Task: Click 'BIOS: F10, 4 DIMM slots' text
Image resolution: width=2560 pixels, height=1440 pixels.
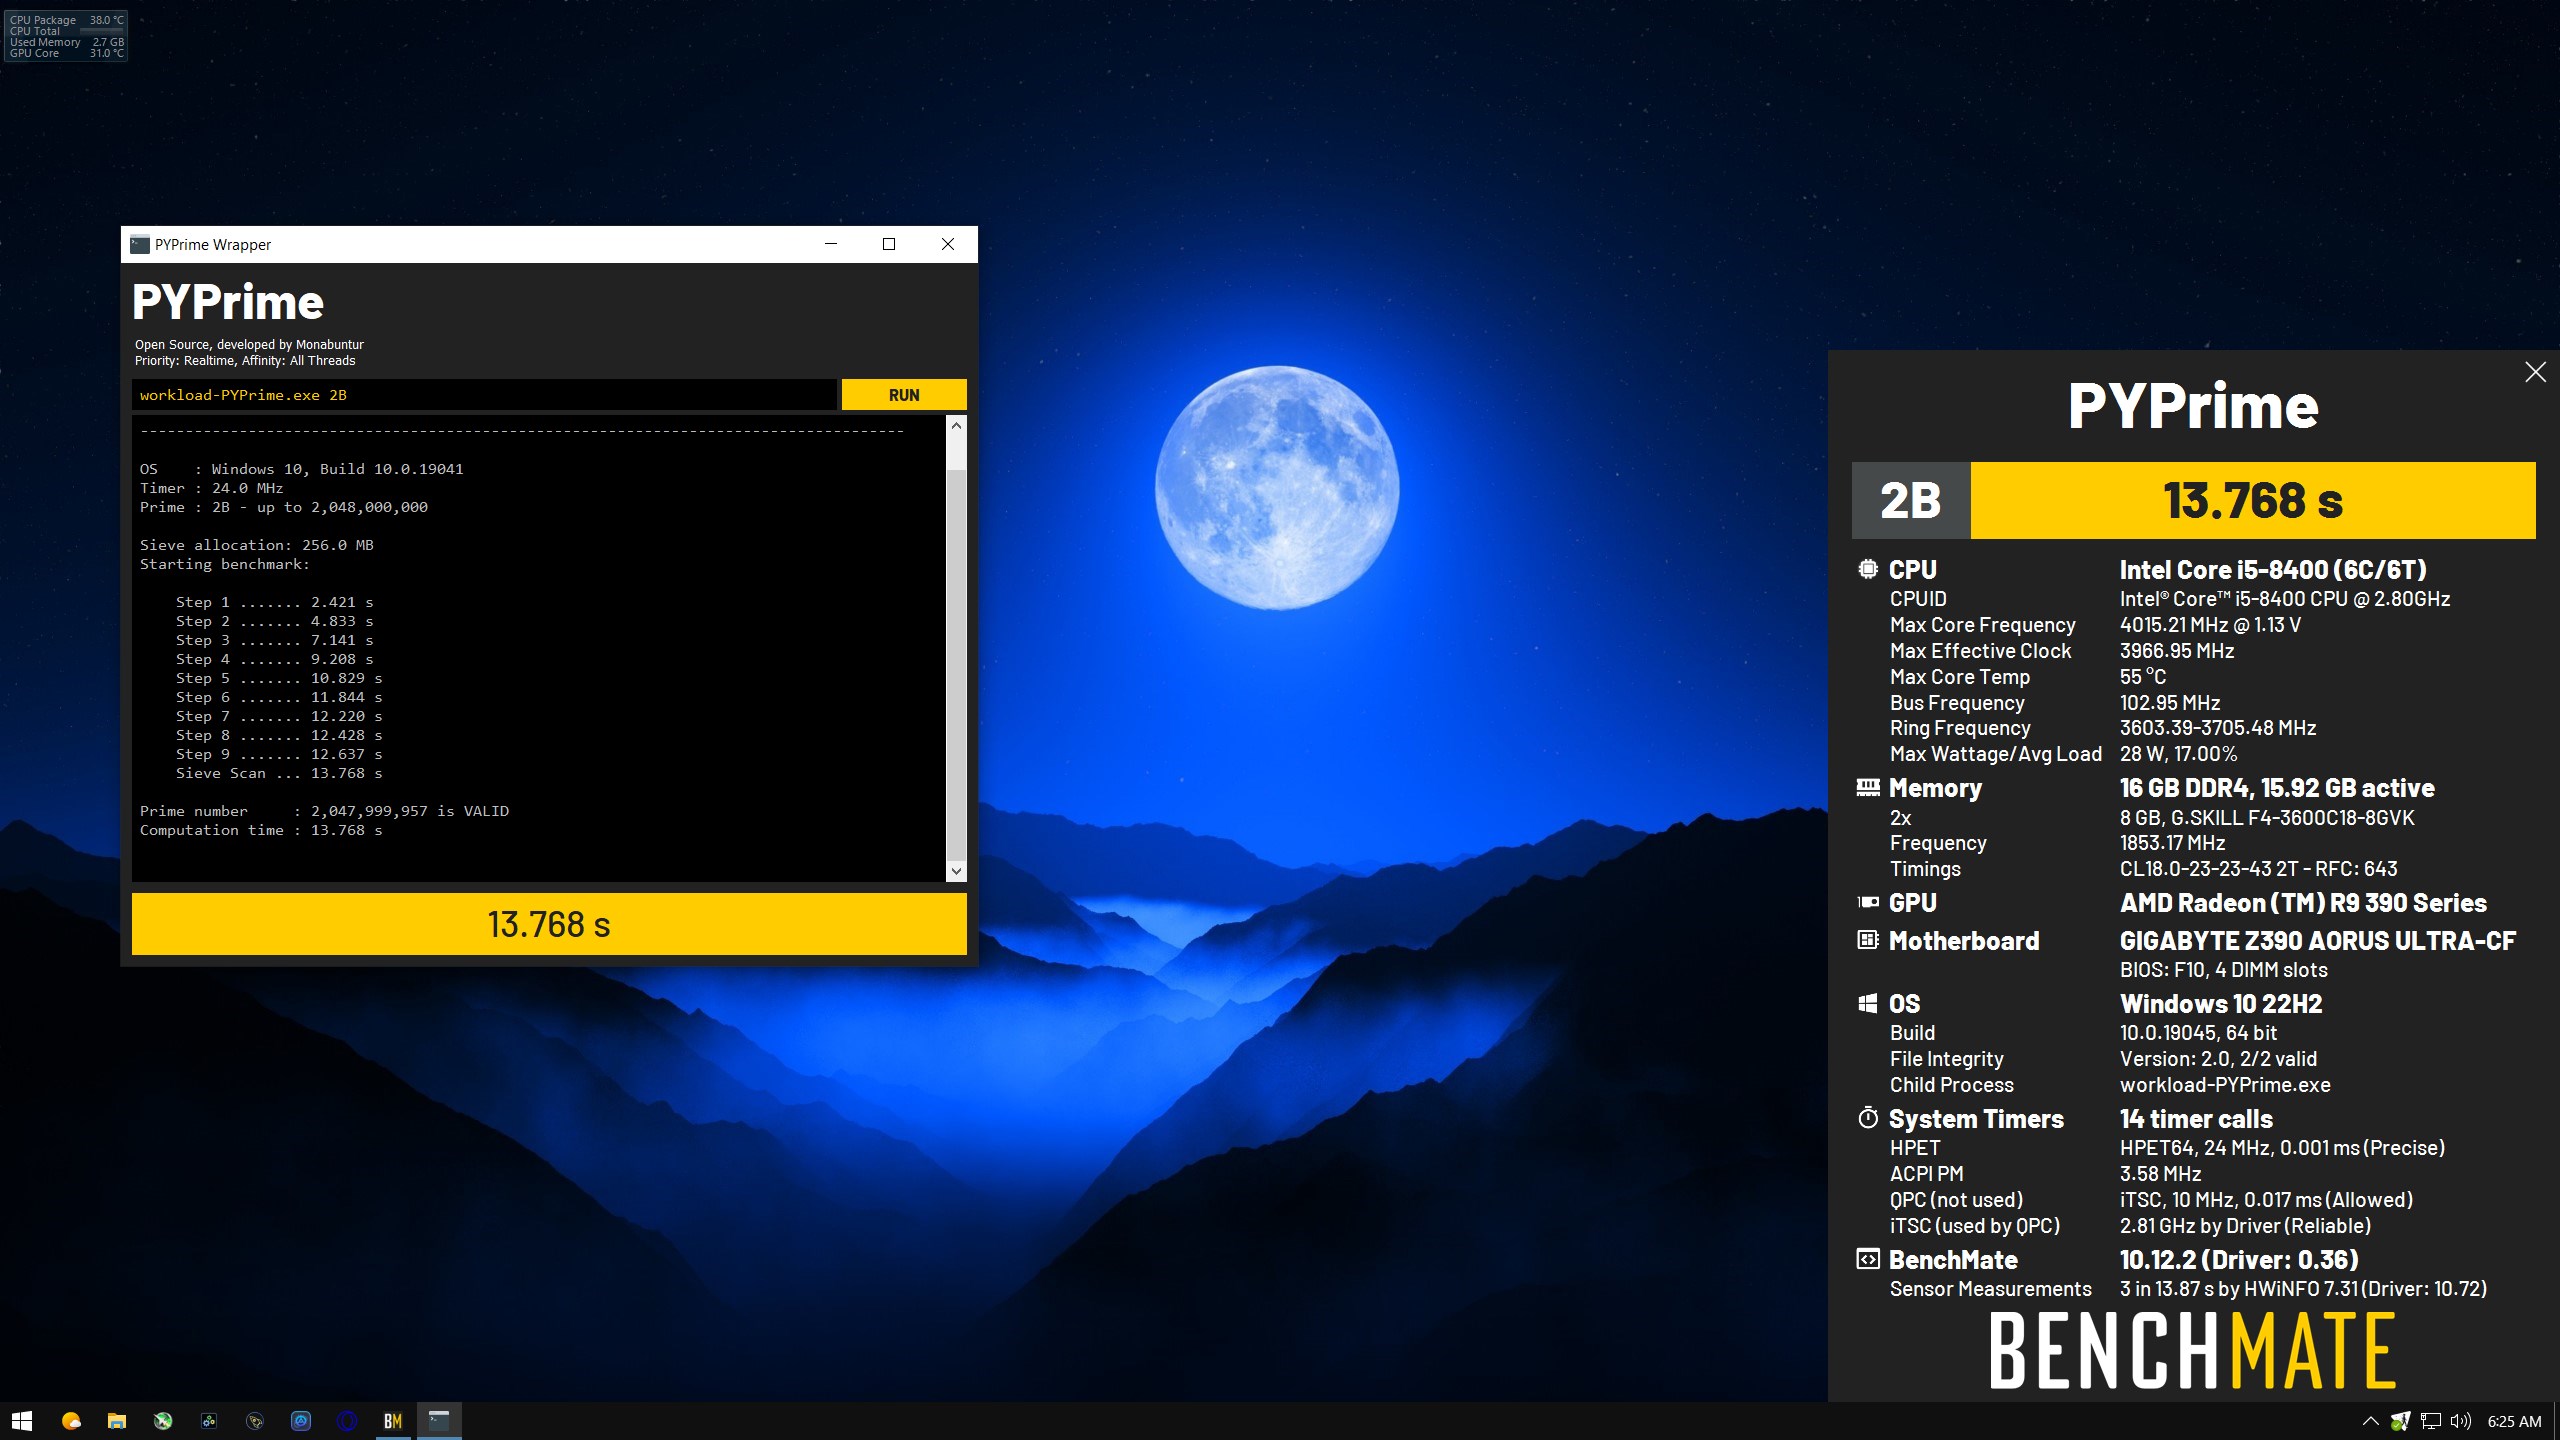Action: (2224, 970)
